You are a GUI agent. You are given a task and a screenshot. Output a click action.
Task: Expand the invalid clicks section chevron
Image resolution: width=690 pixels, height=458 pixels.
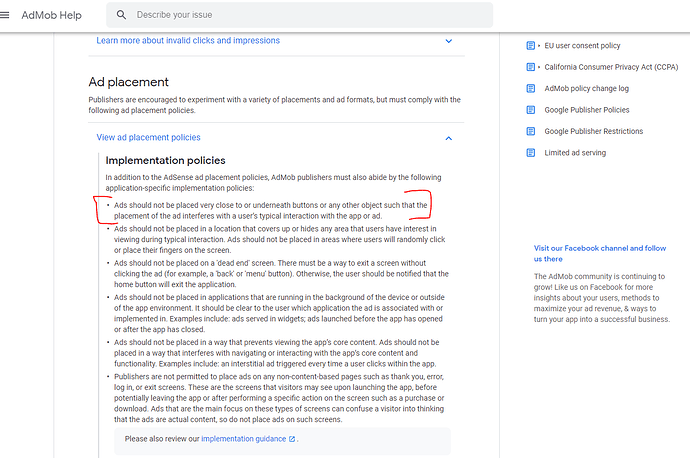click(x=448, y=41)
